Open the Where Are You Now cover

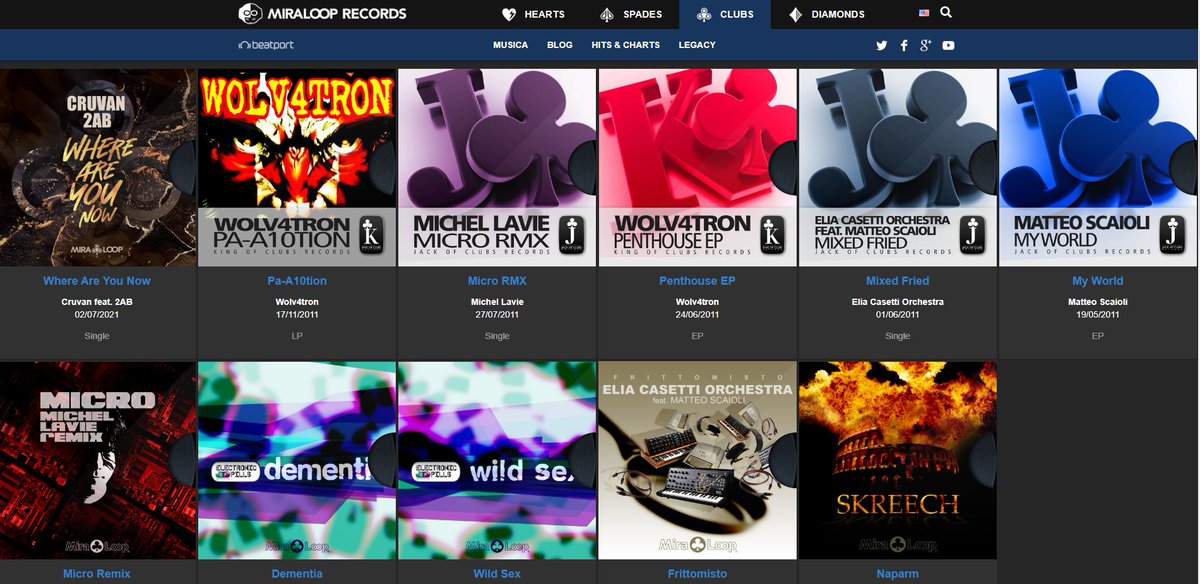click(x=98, y=167)
